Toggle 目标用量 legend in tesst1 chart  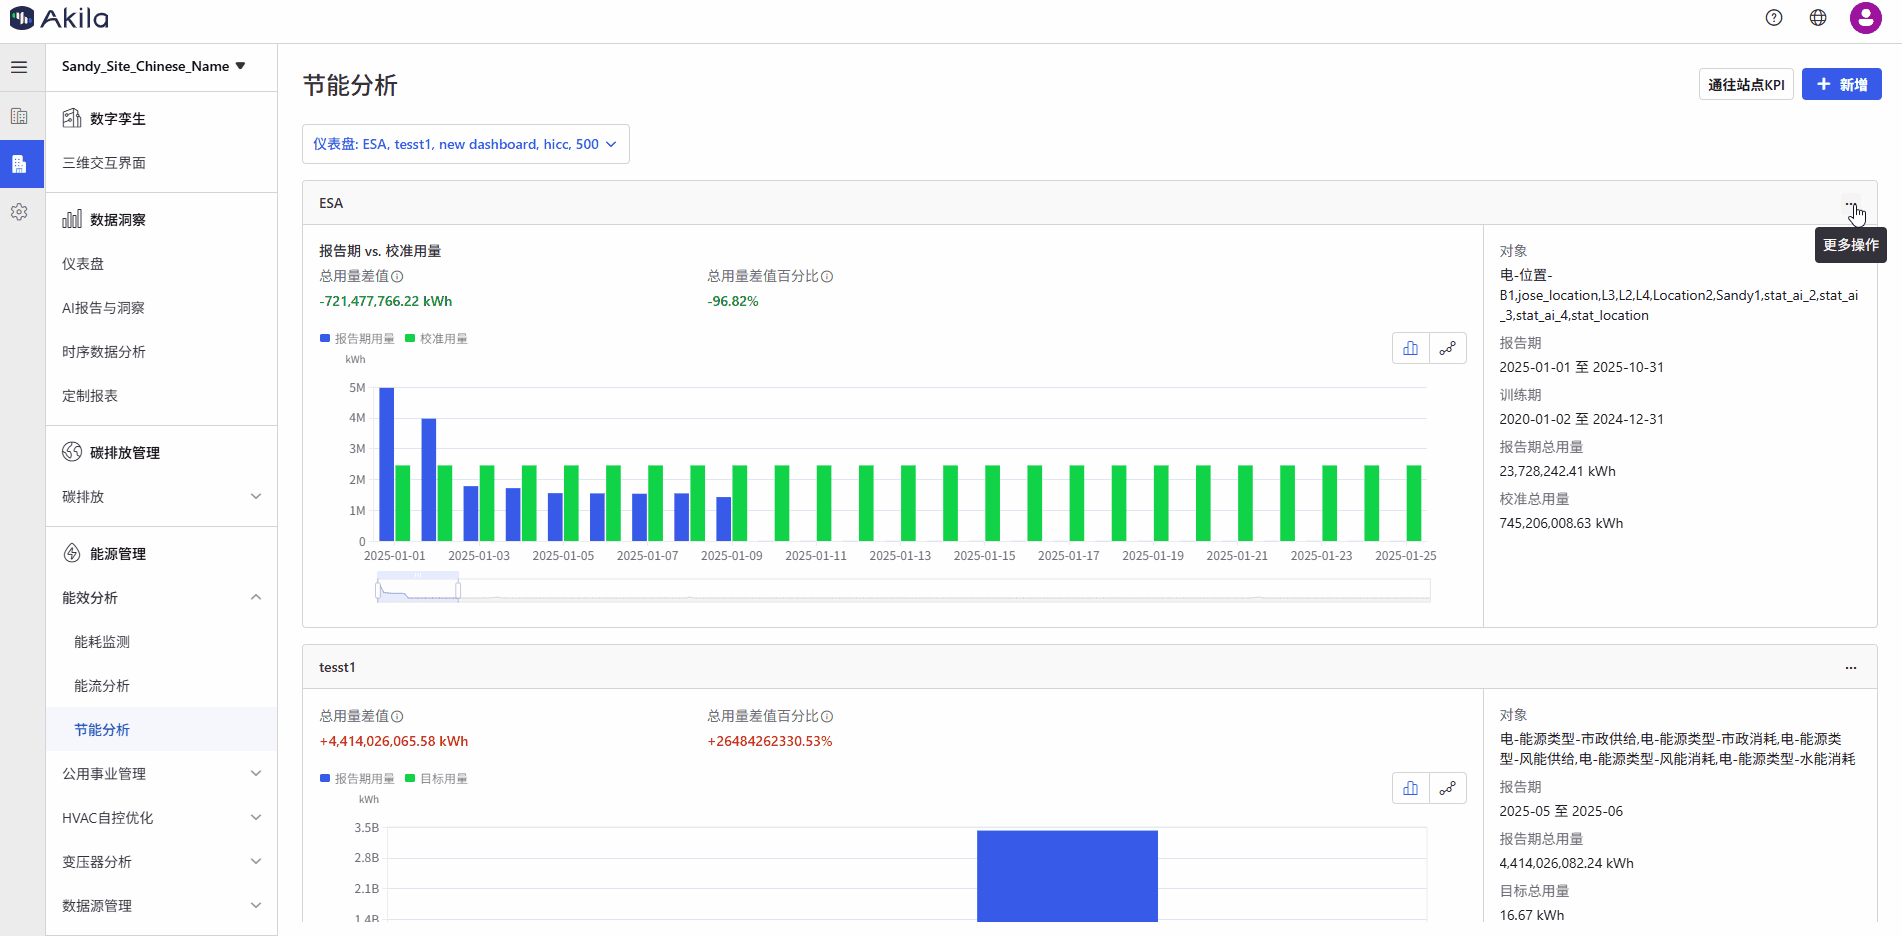pos(436,779)
